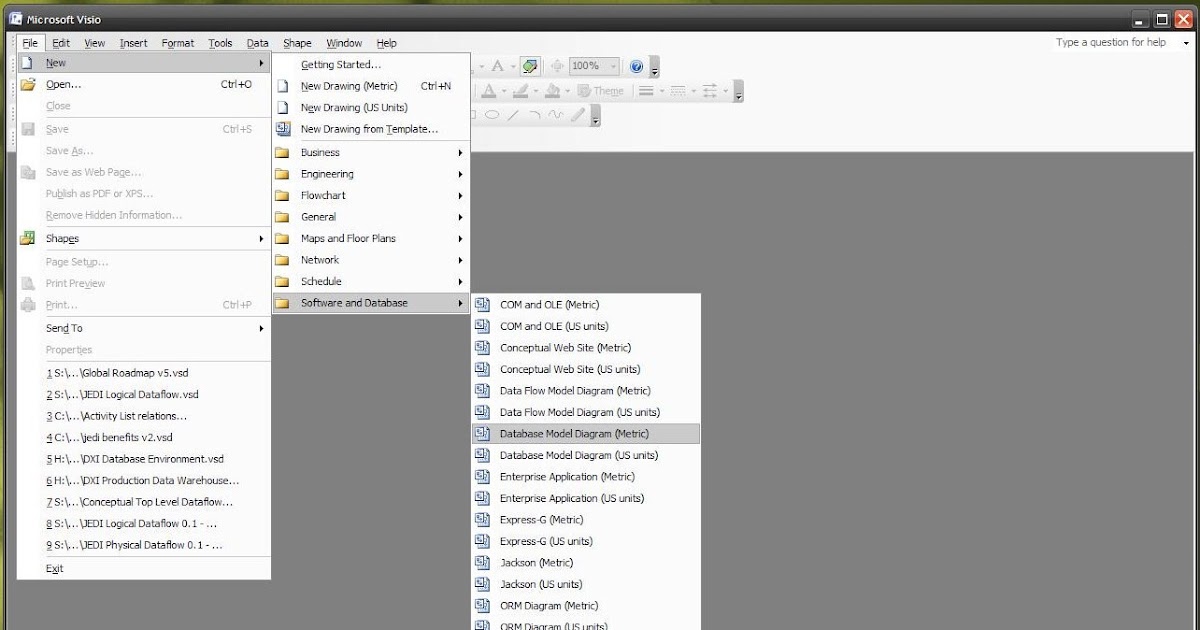The width and height of the screenshot is (1200, 630).
Task: Click Exit in the File menu
Action: 144,569
